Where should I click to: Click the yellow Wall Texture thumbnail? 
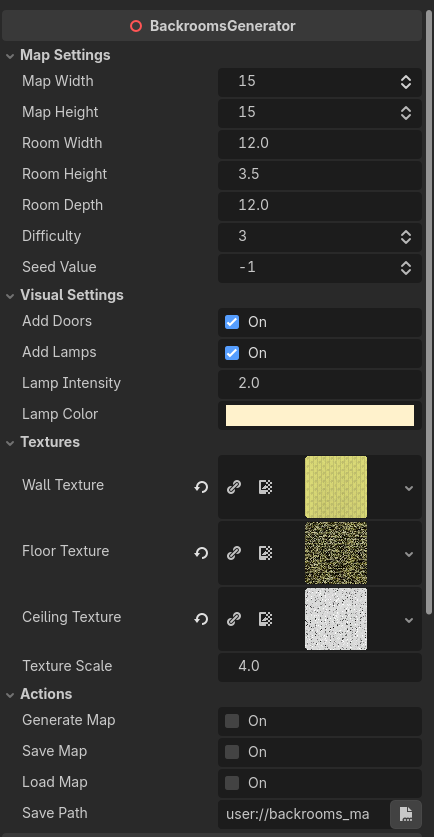coord(336,487)
